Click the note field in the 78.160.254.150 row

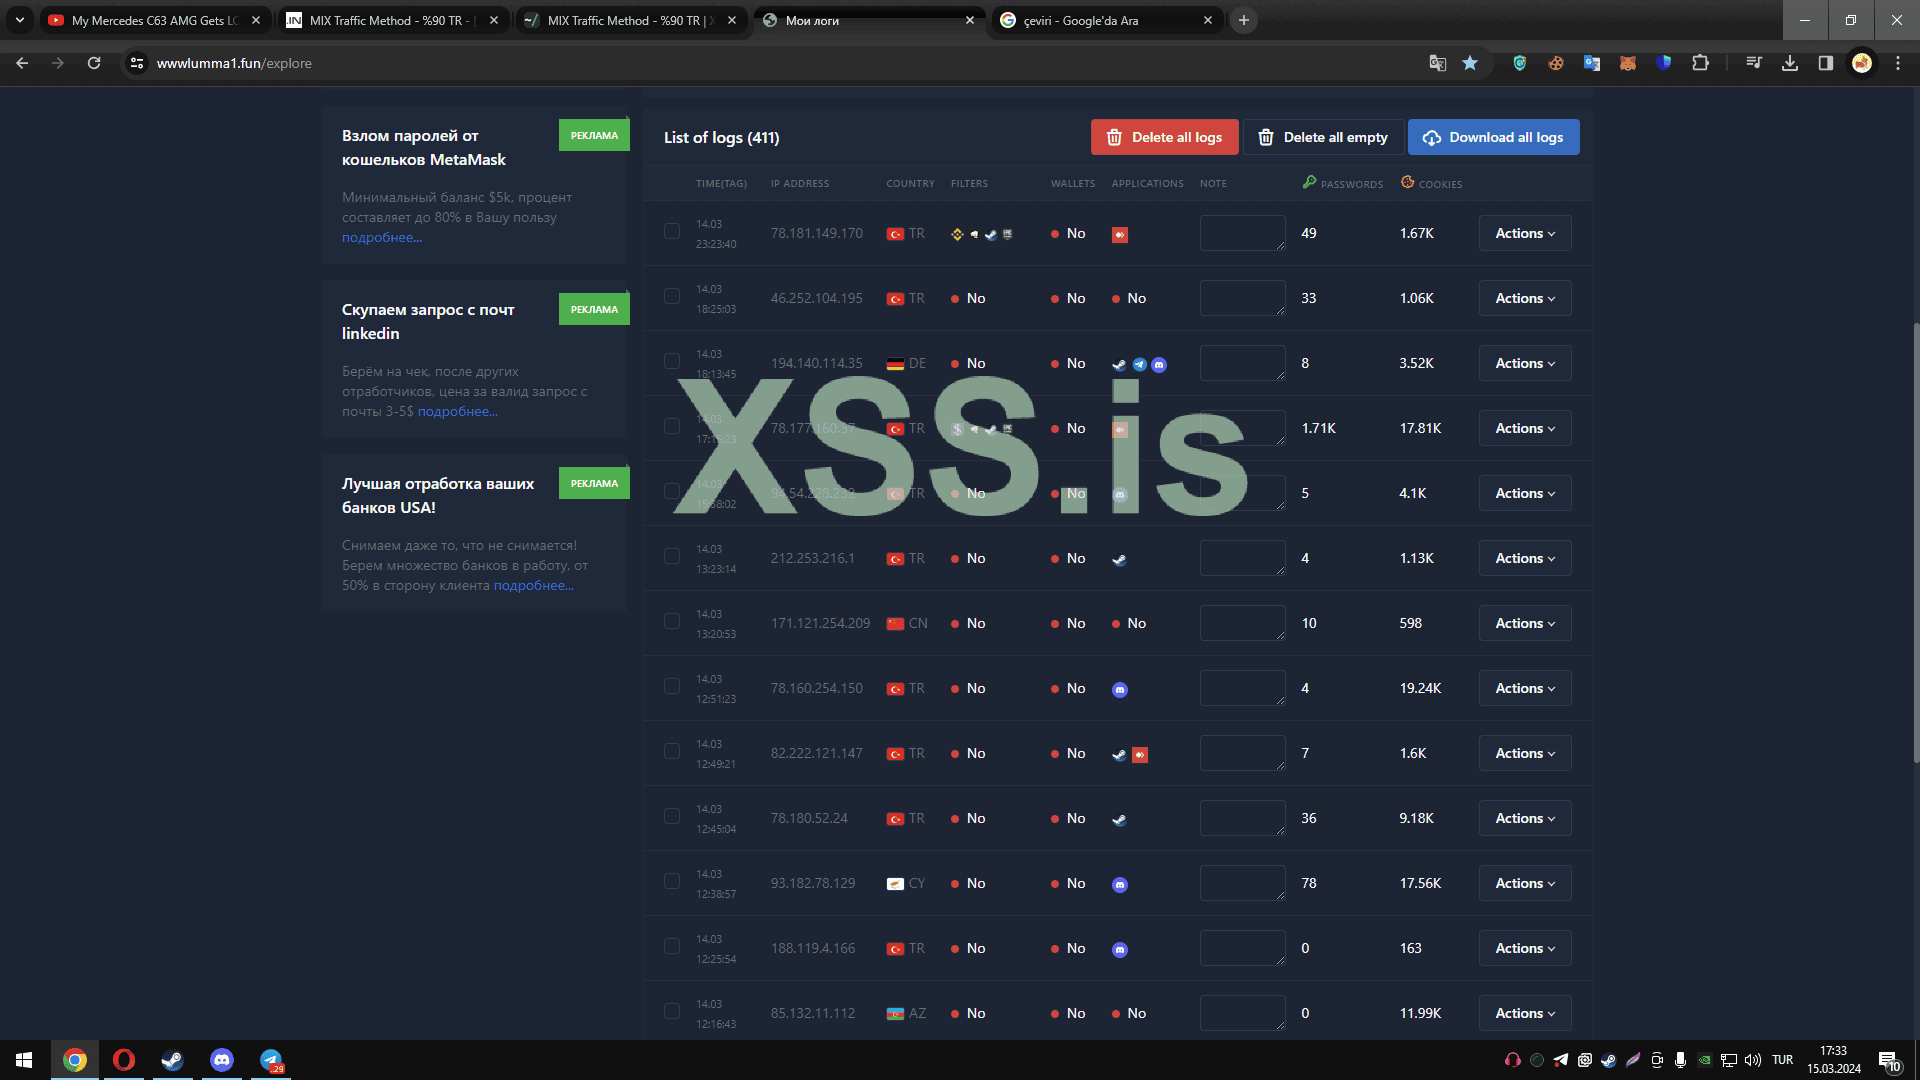[x=1242, y=688]
